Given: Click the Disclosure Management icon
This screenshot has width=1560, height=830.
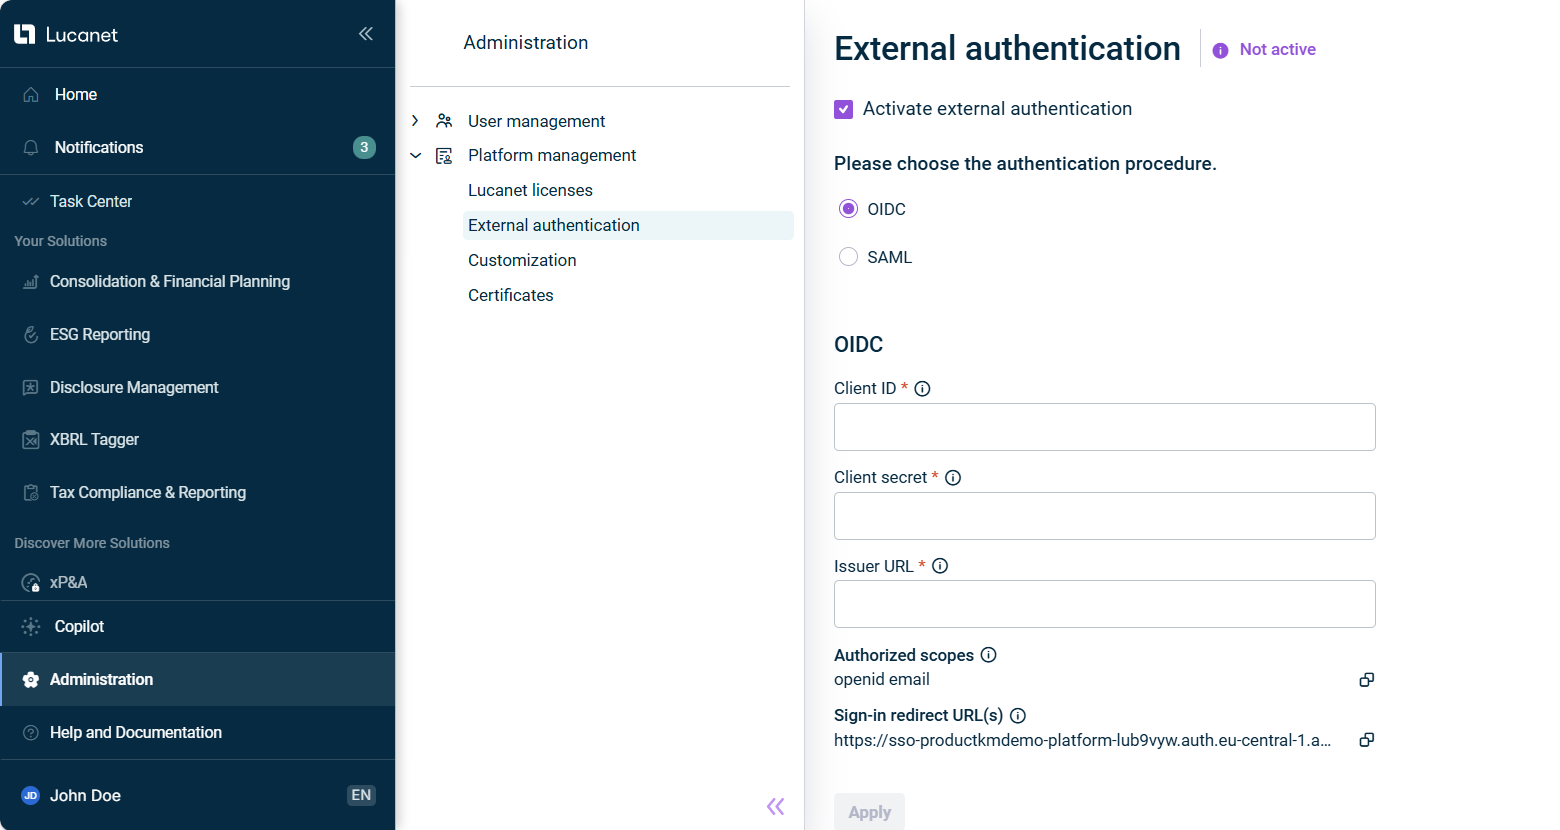Looking at the screenshot, I should pos(31,387).
